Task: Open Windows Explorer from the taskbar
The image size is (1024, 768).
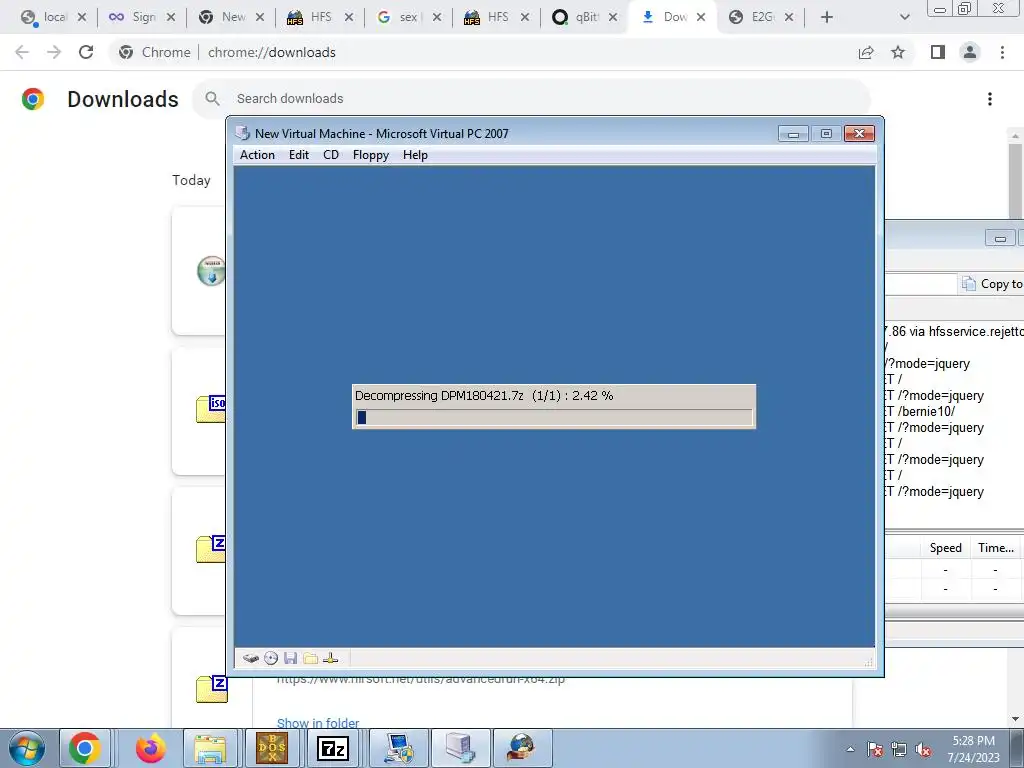Action: [211, 748]
